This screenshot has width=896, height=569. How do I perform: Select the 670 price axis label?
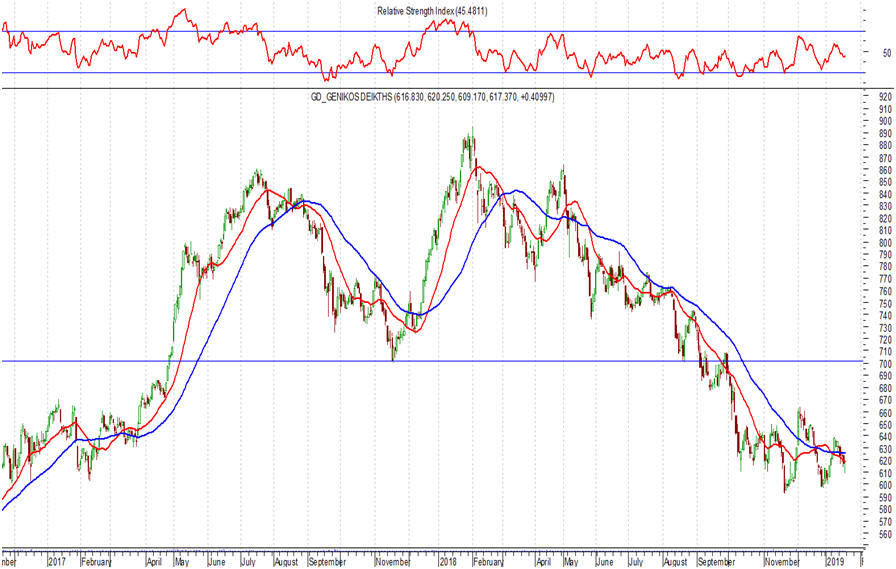[x=885, y=400]
